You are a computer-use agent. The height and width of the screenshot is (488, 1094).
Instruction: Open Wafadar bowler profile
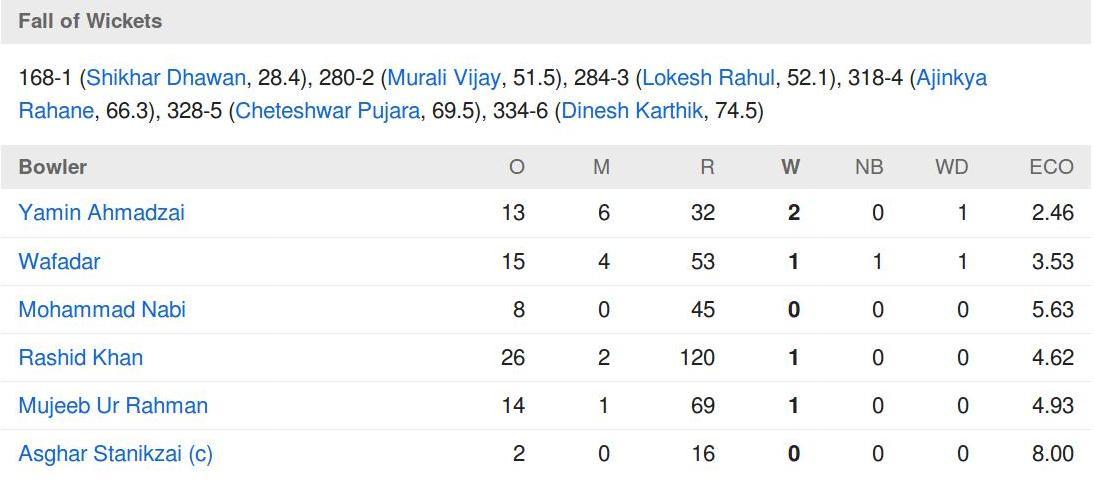(x=59, y=261)
